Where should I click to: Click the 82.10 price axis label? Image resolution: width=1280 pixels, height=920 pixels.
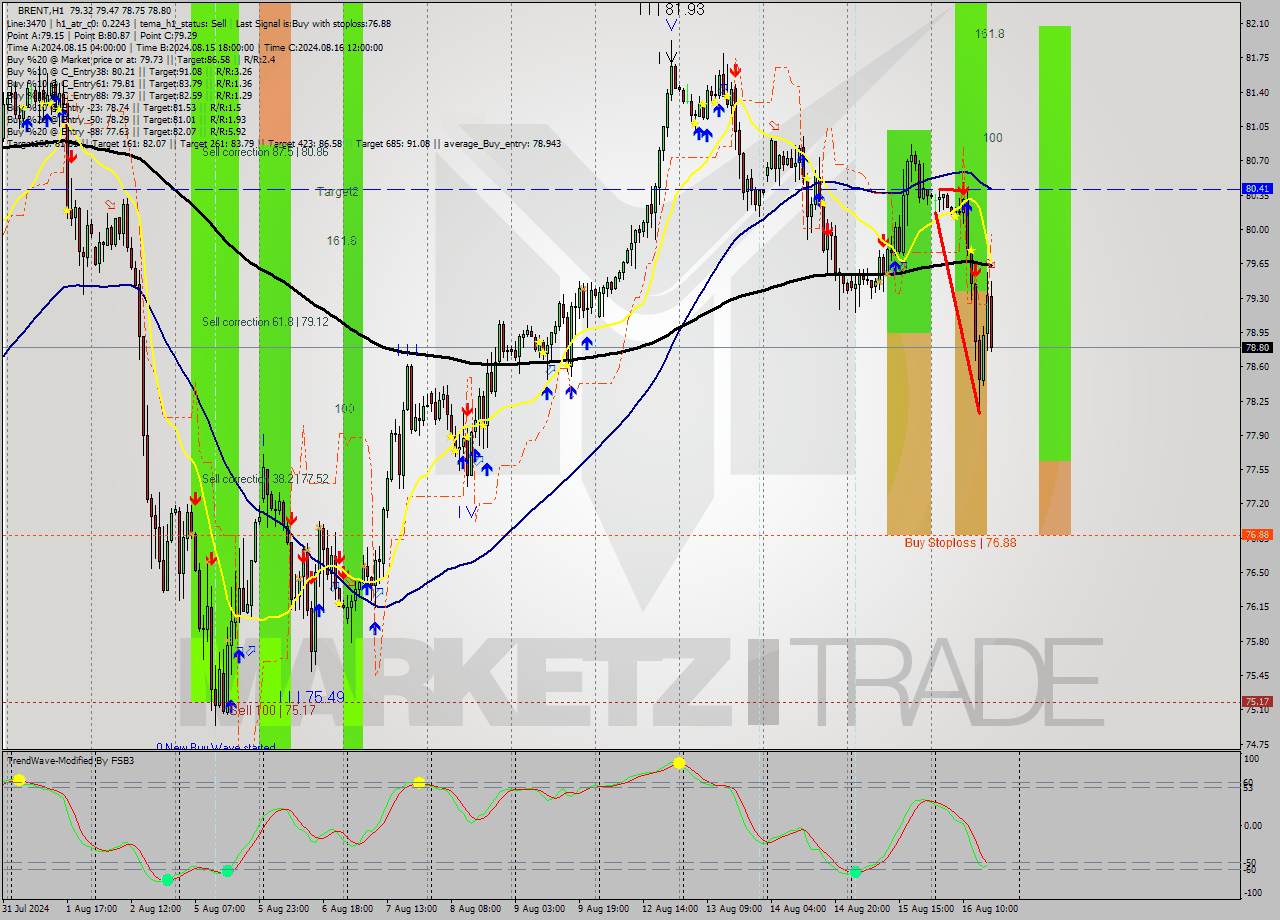1257,23
